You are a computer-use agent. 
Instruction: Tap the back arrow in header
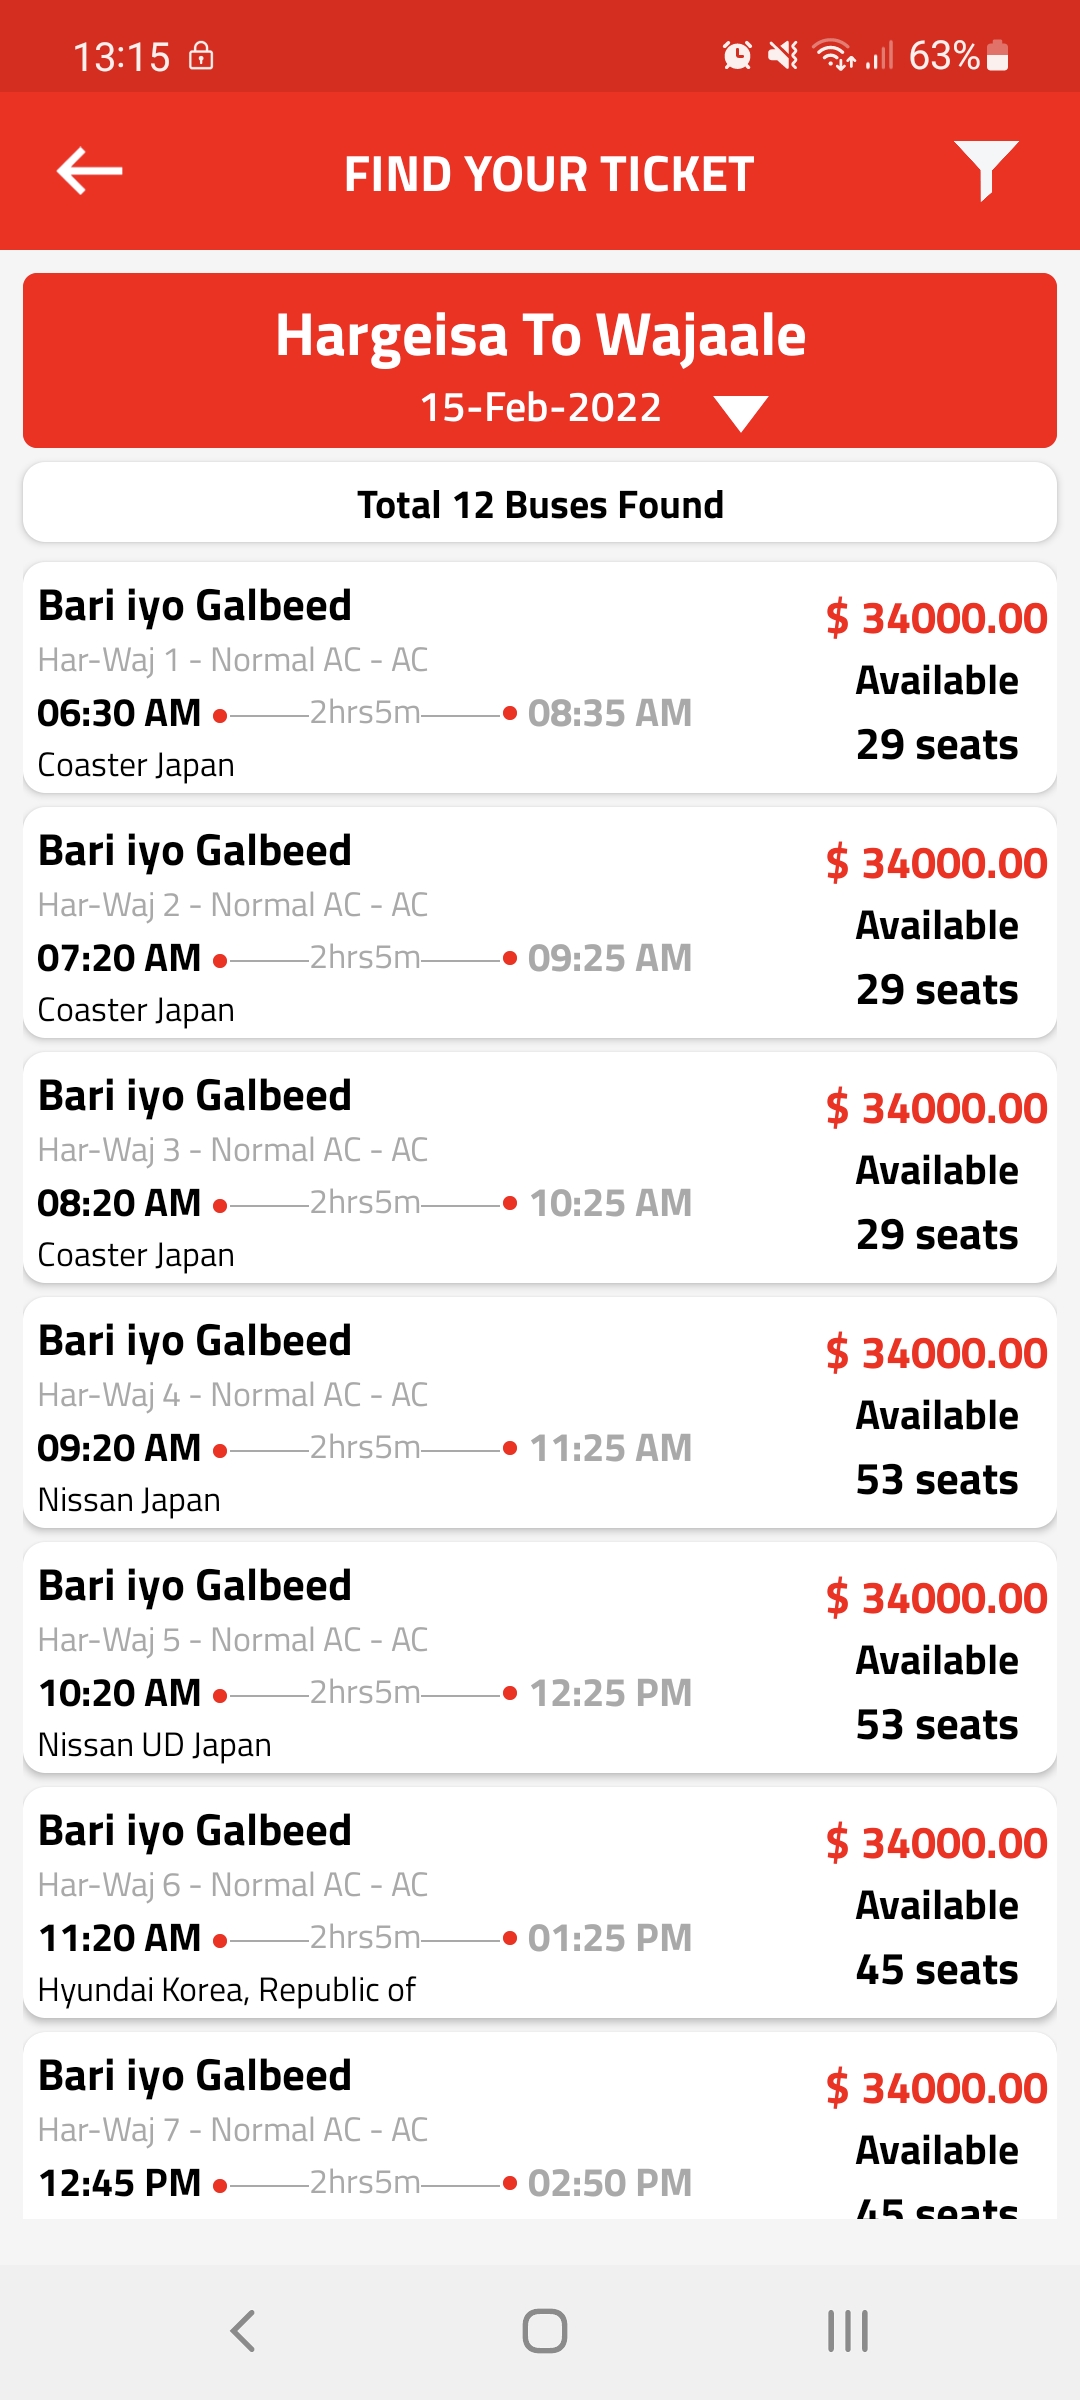[x=90, y=171]
